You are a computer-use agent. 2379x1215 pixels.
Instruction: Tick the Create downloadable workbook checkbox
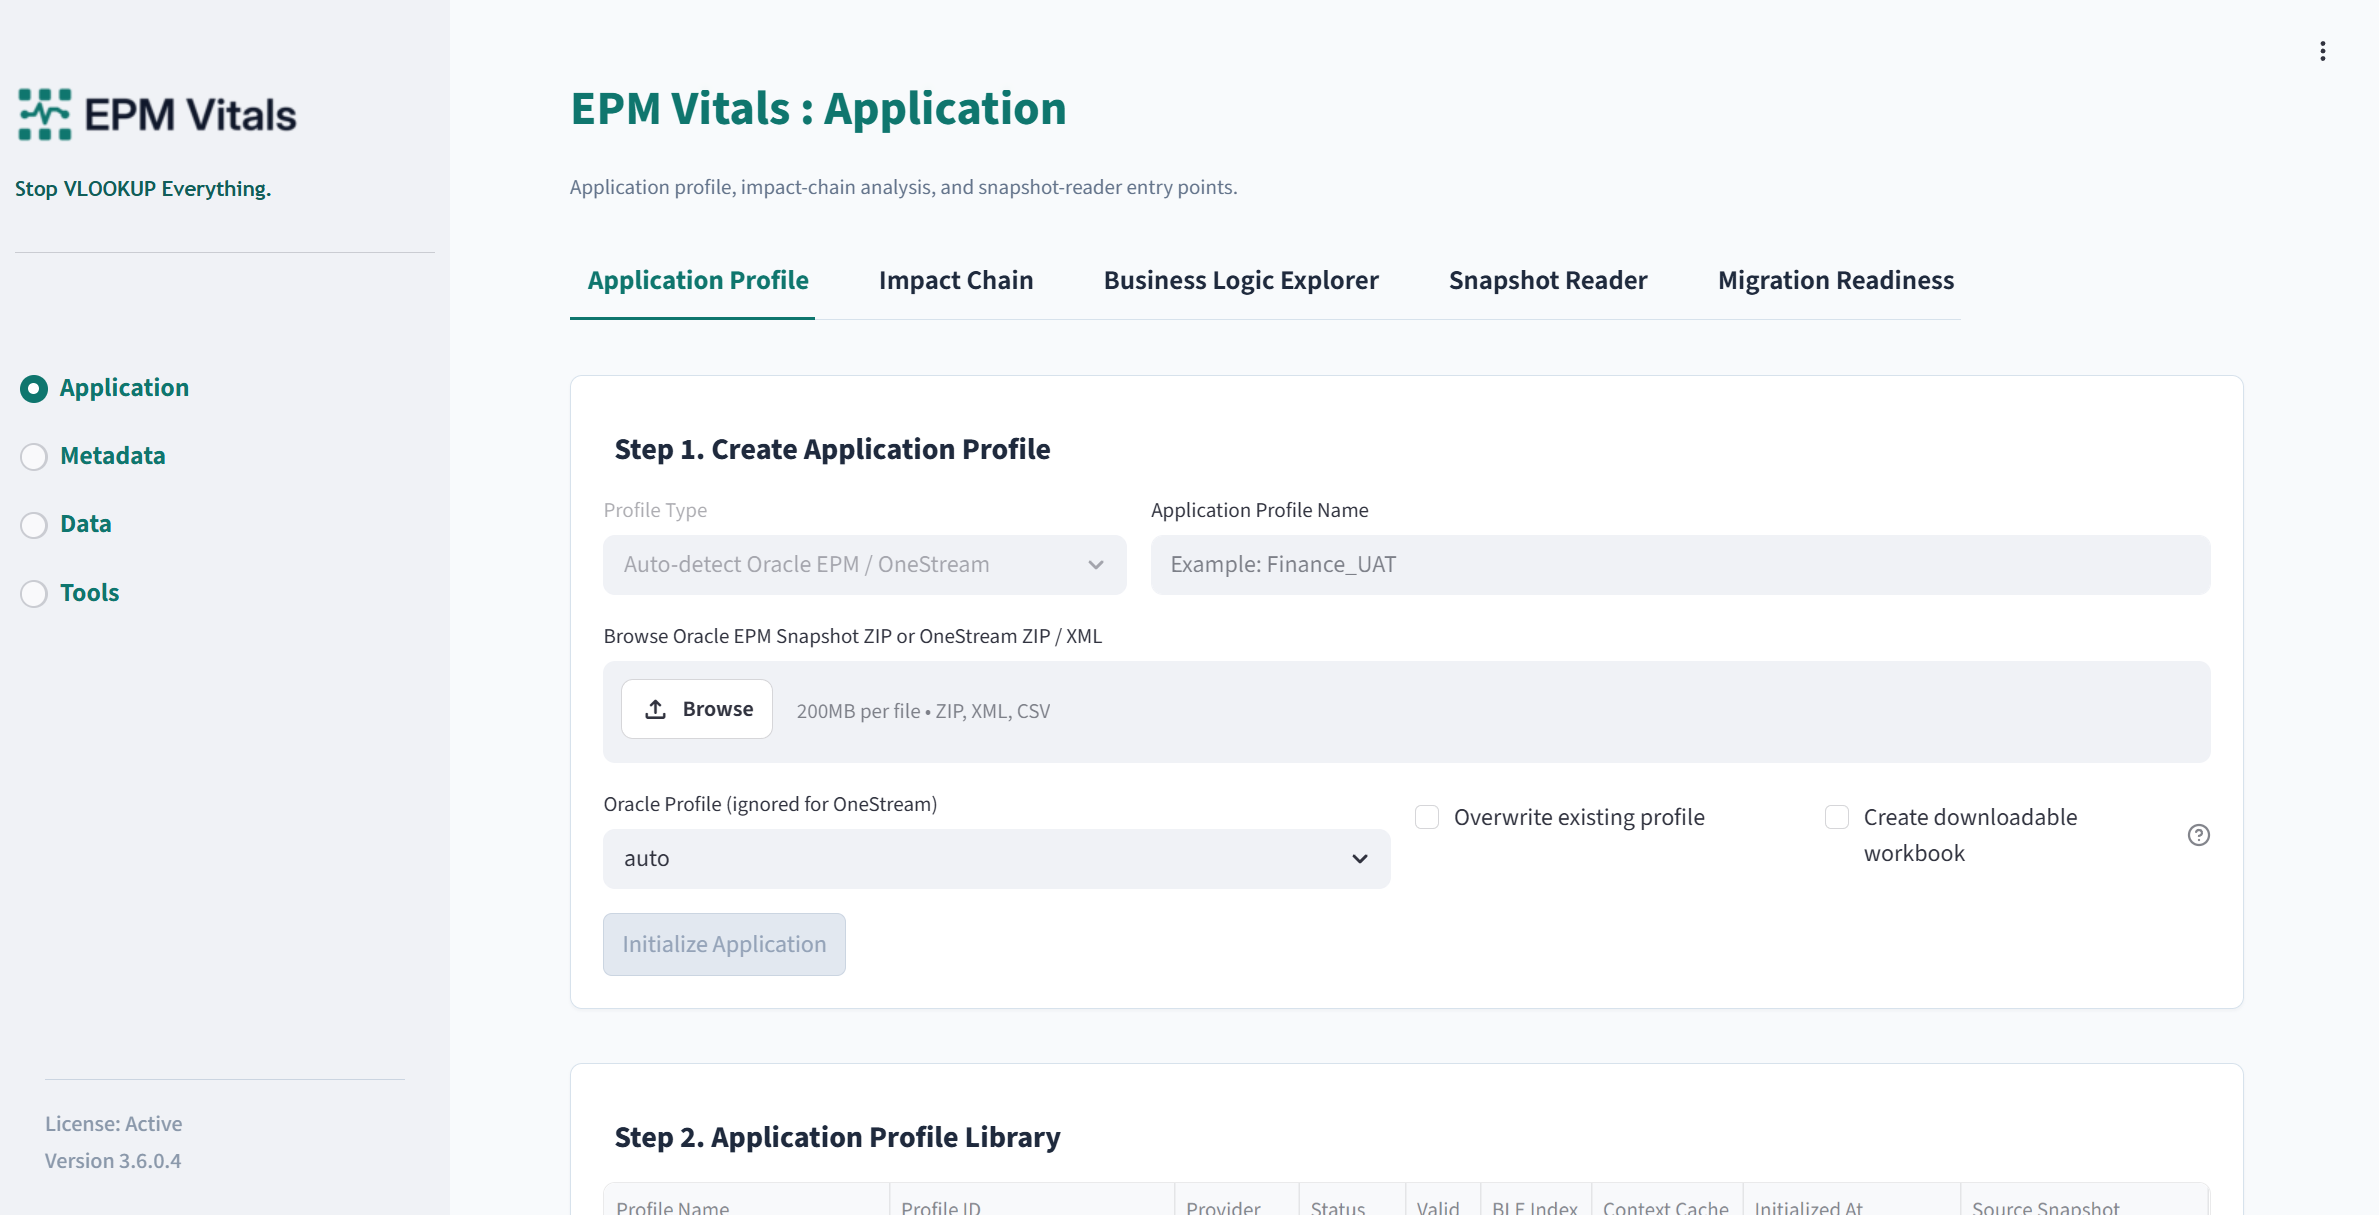pos(1837,817)
